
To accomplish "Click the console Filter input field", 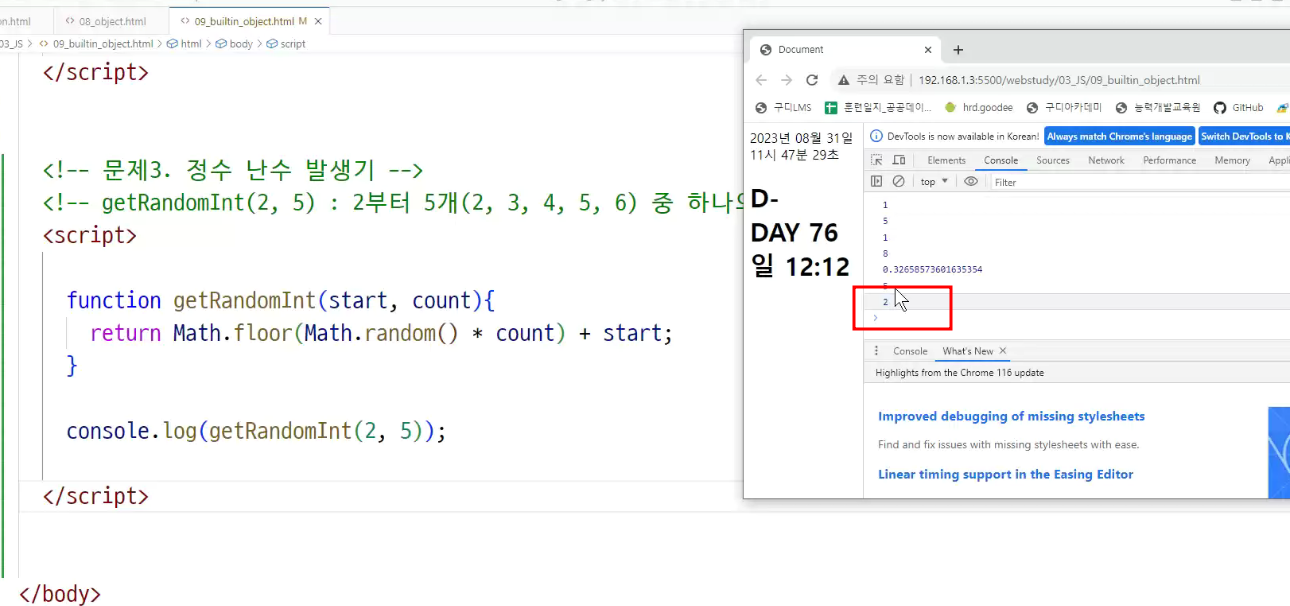I will pos(1138,182).
